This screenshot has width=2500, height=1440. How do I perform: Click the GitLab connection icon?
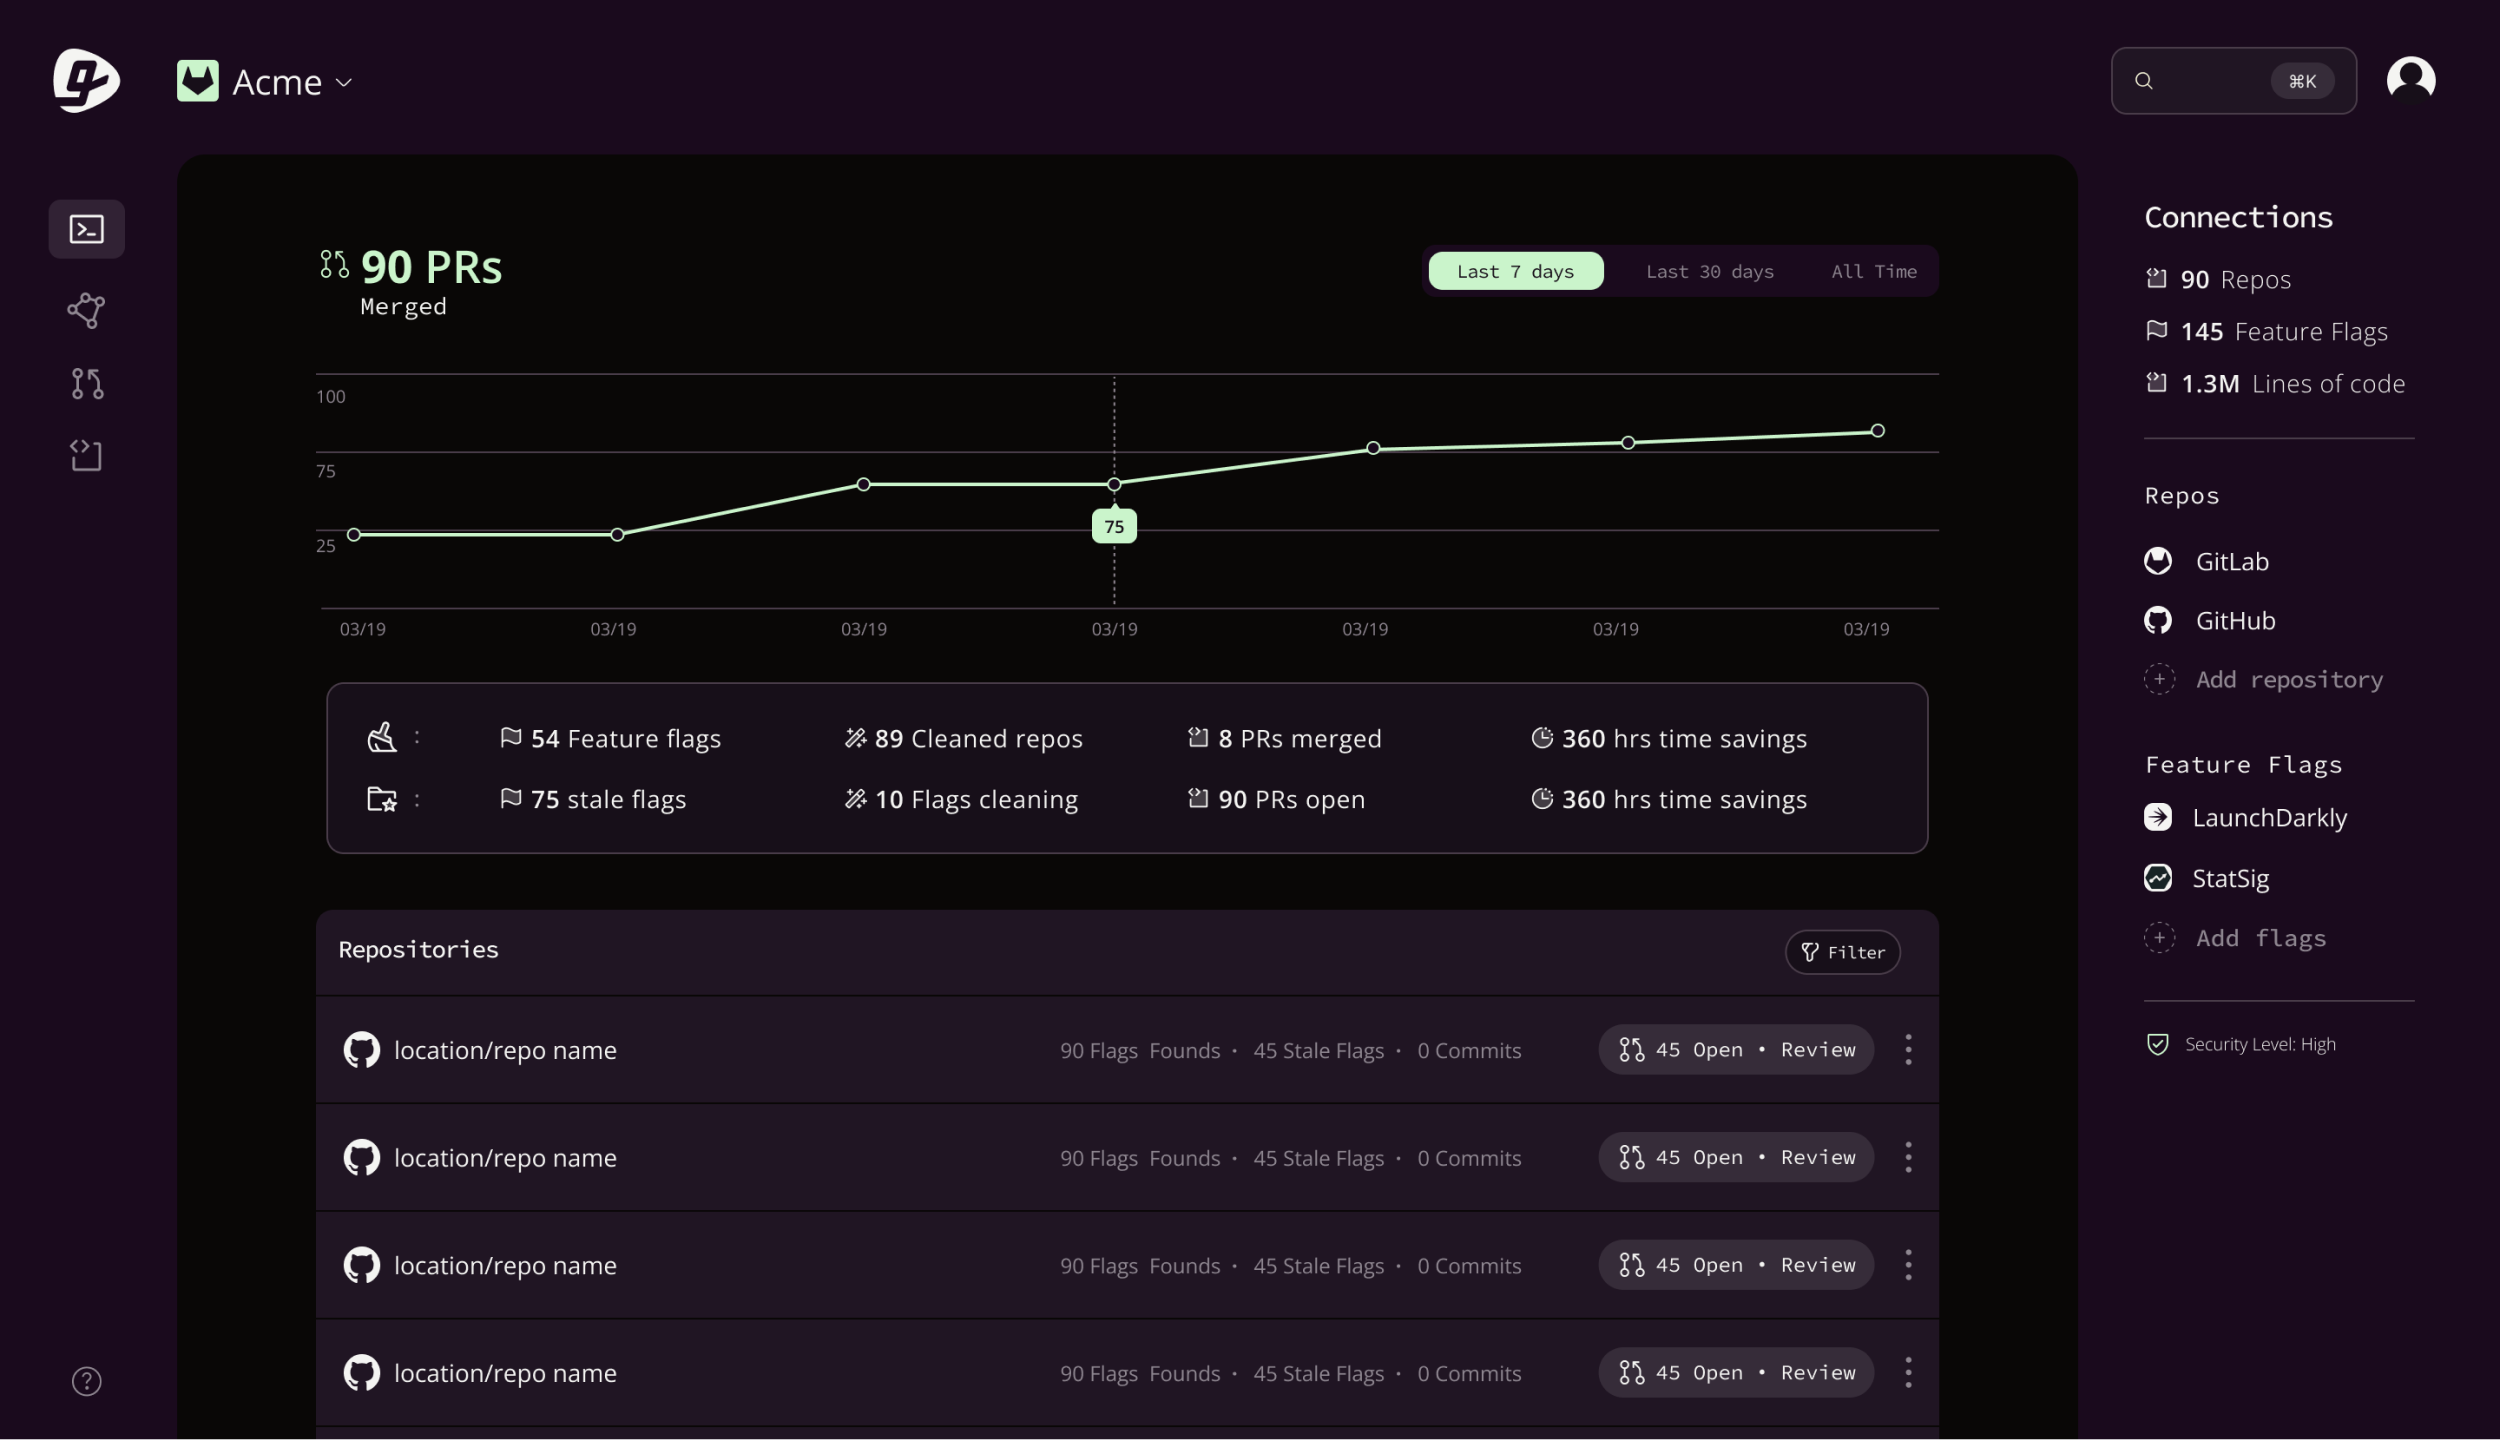point(2158,561)
